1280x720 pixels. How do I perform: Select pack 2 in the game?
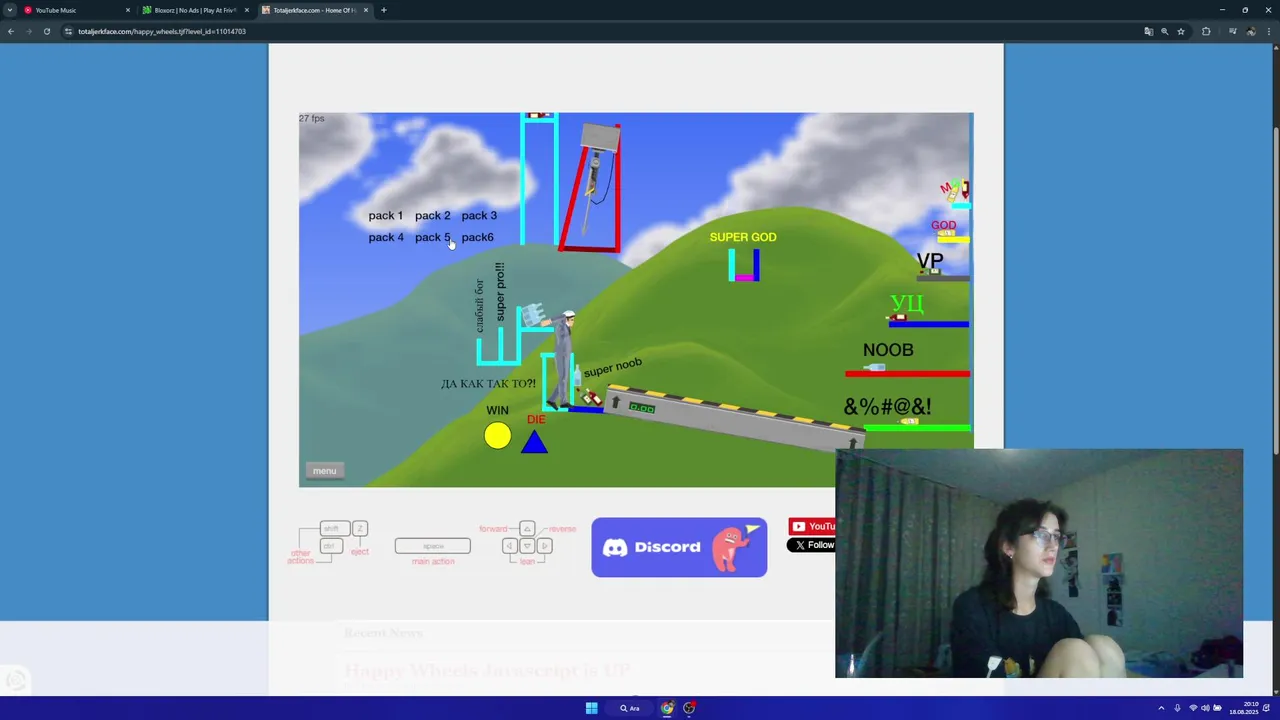point(432,215)
